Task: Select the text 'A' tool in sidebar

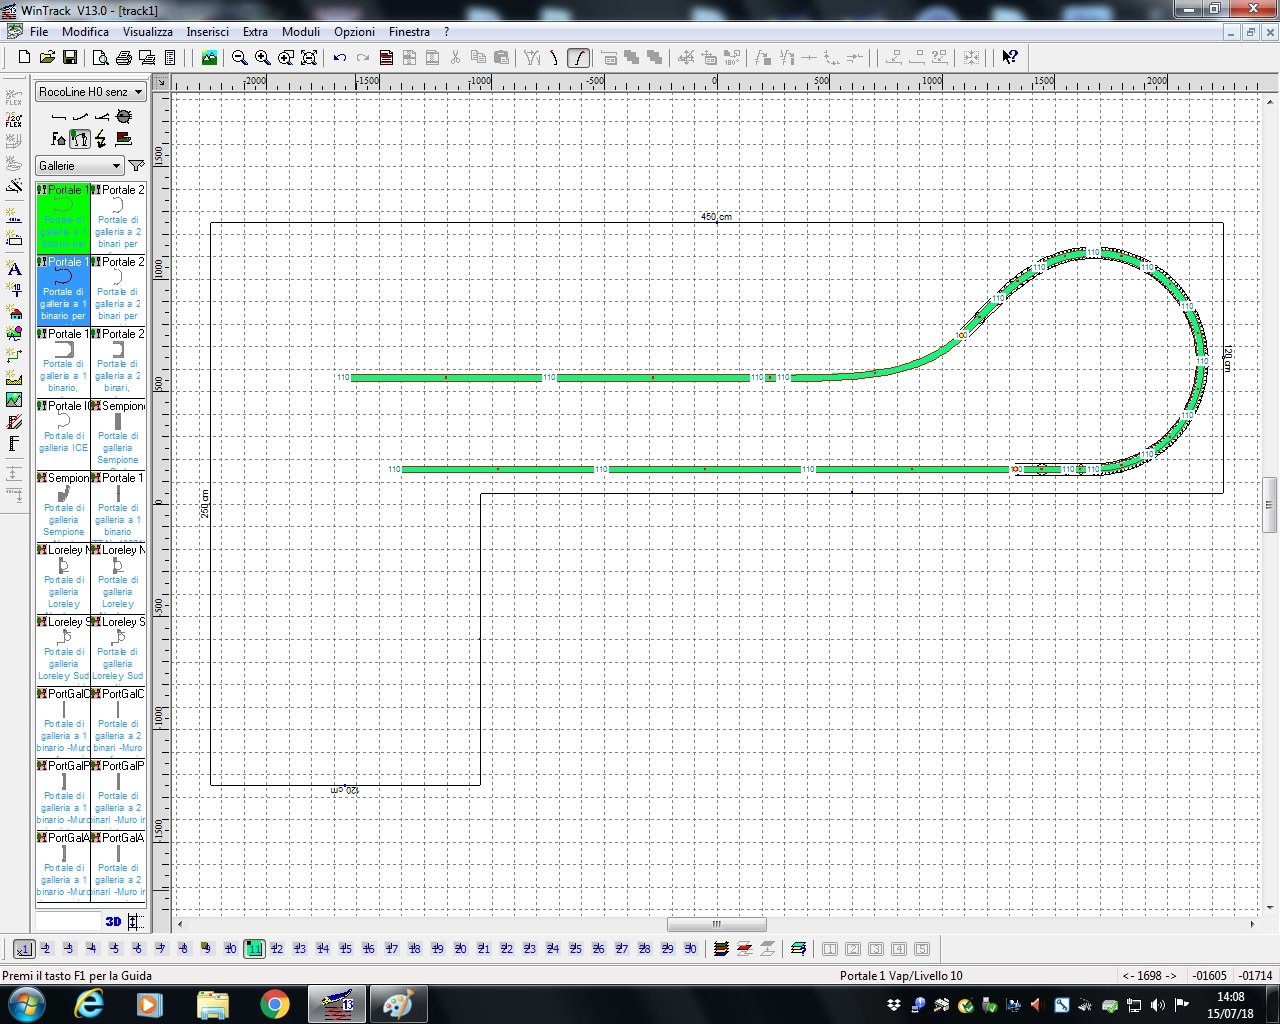Action: (x=14, y=268)
